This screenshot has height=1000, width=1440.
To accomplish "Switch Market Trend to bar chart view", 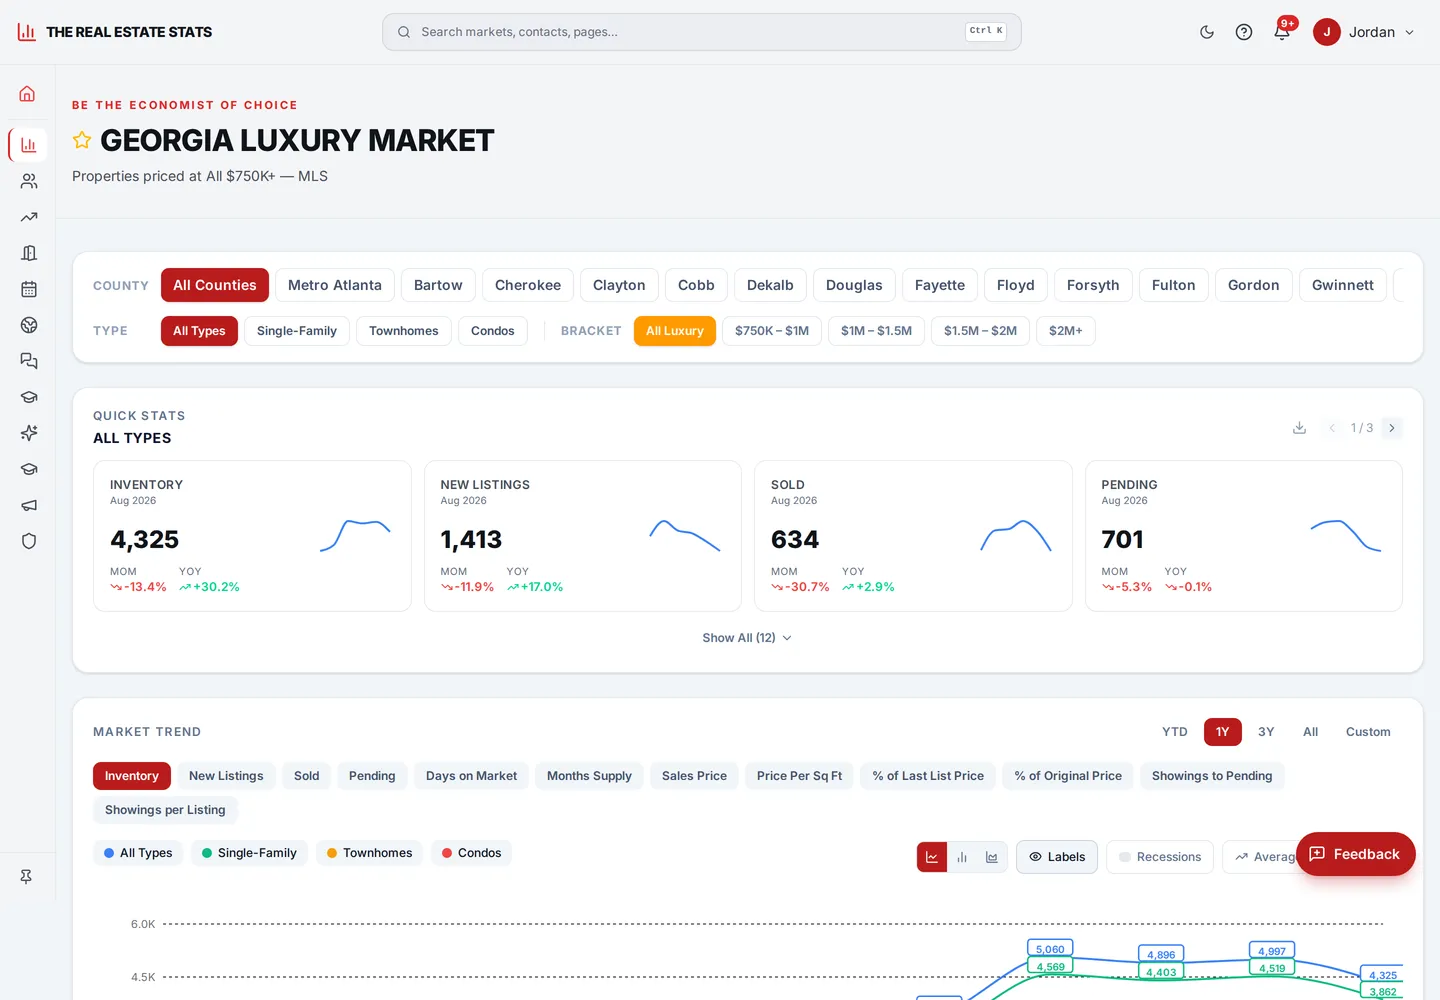I will (x=962, y=857).
